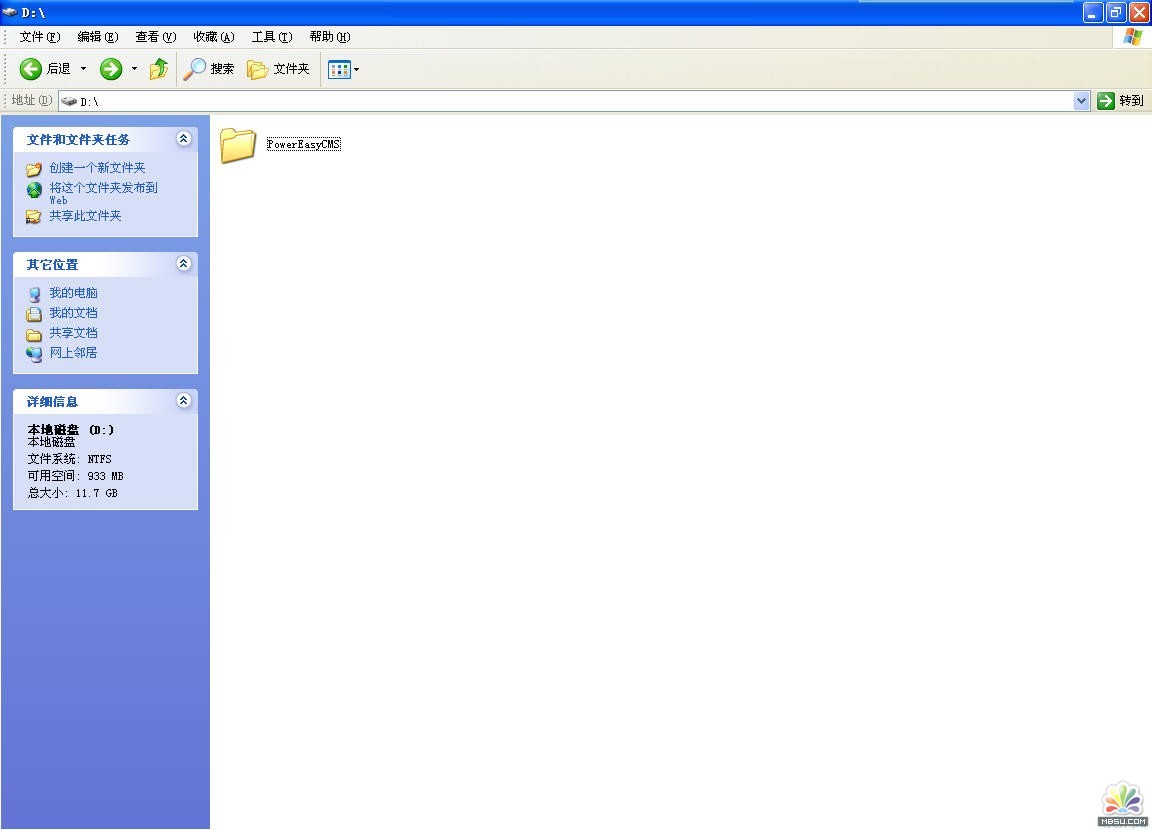Screen dimensions: 1152x830
Task: Click the green Forward arrow icon
Action: (x=111, y=69)
